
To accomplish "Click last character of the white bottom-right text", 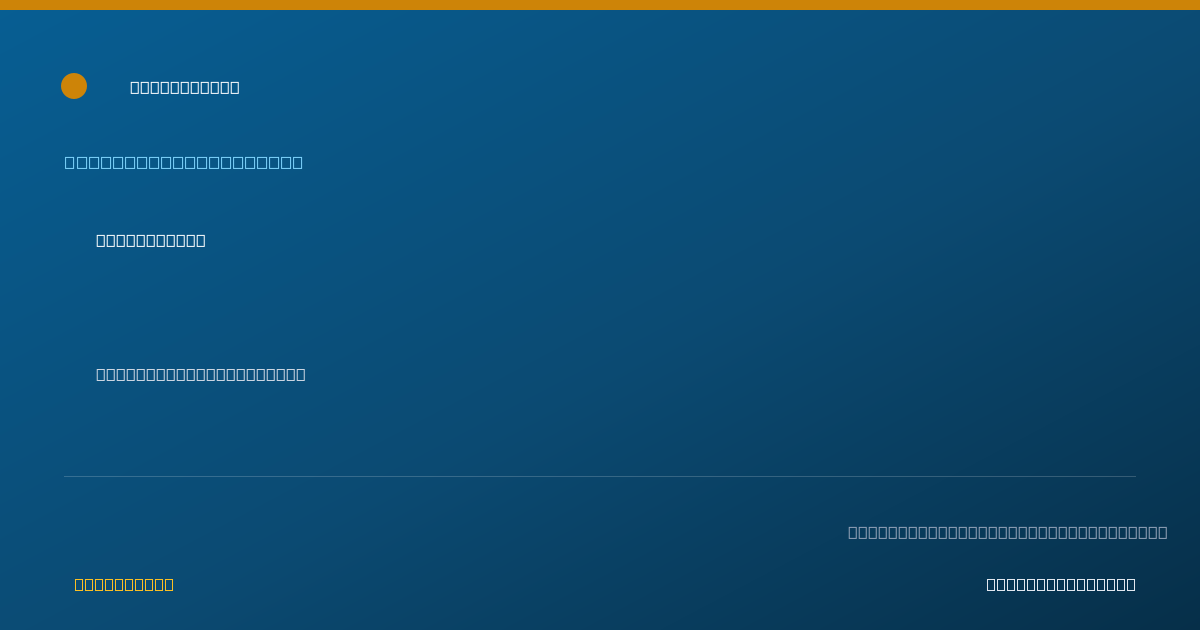I will [x=1131, y=584].
